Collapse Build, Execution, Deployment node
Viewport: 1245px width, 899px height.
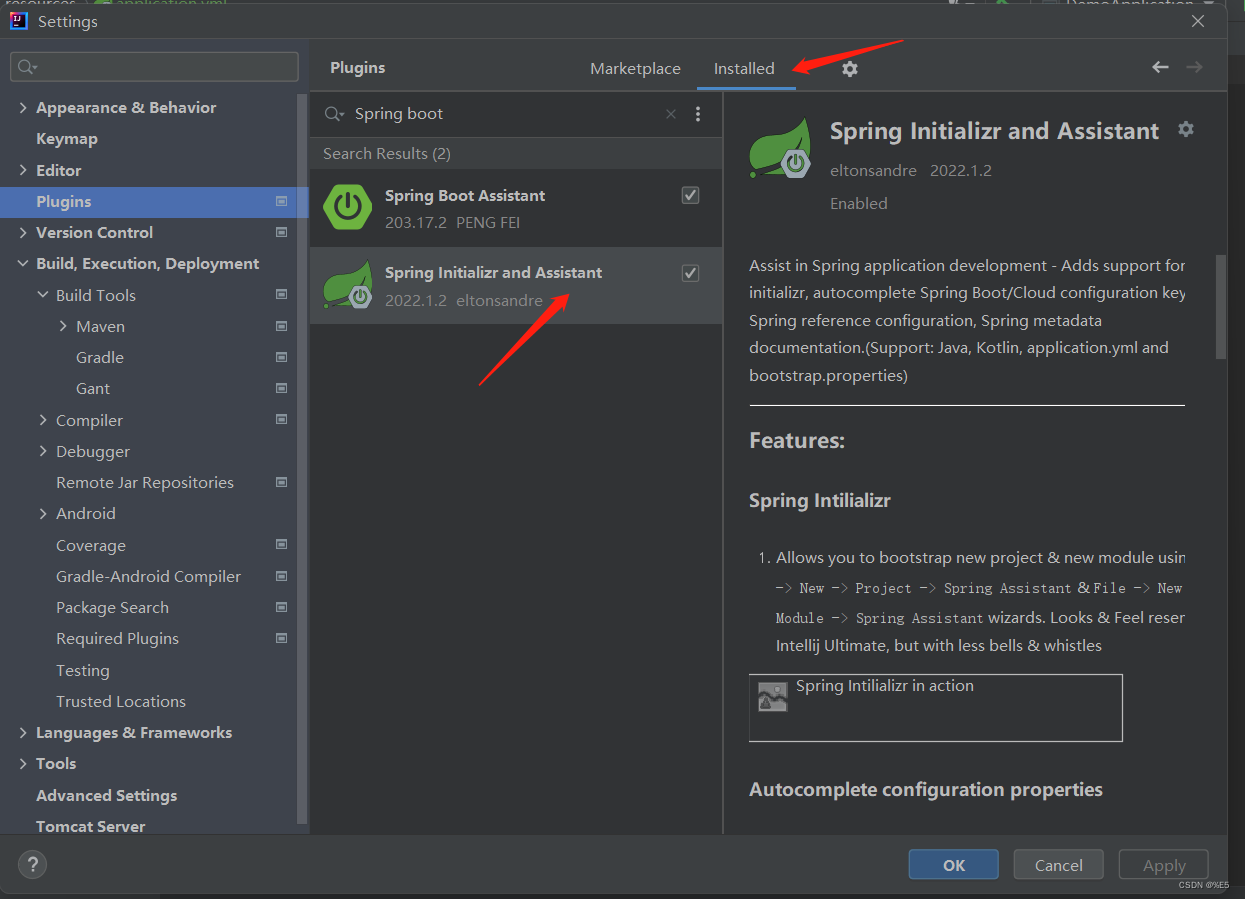(x=23, y=263)
